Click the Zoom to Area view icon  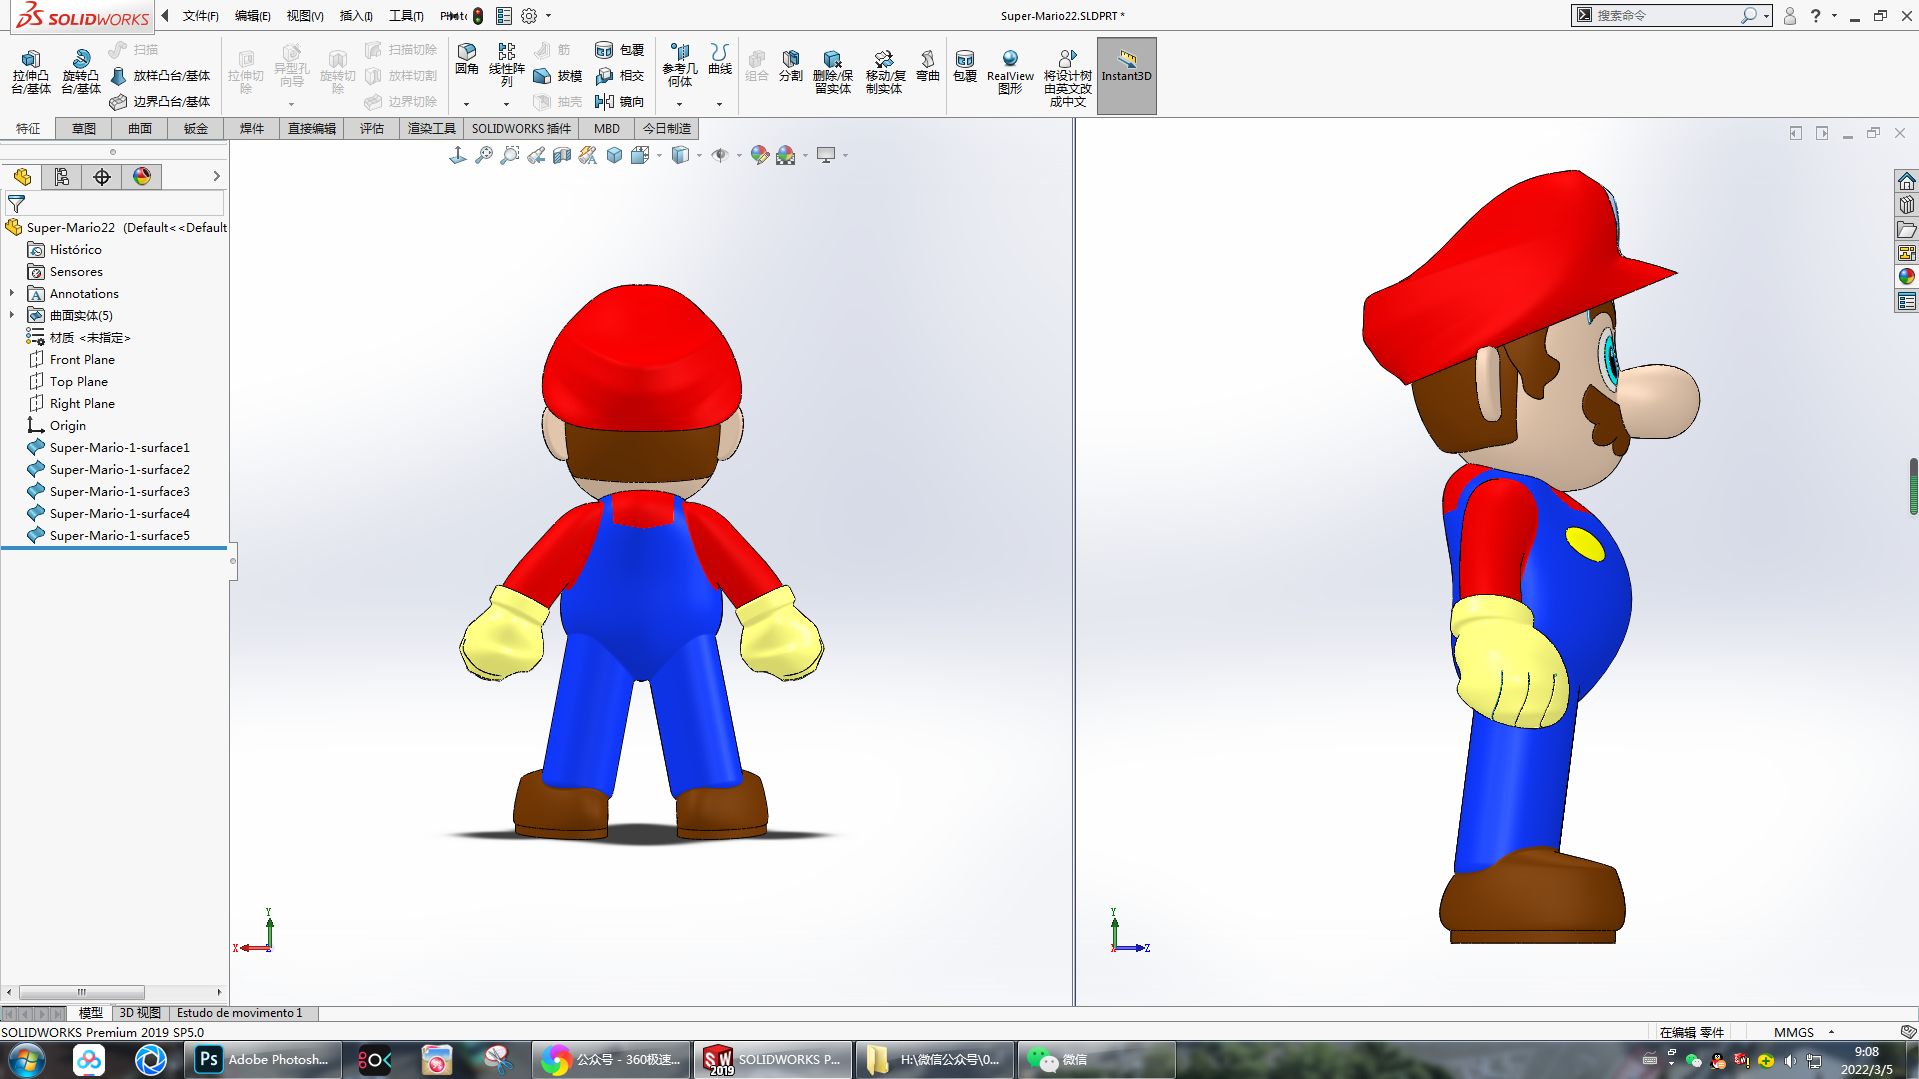pos(510,155)
